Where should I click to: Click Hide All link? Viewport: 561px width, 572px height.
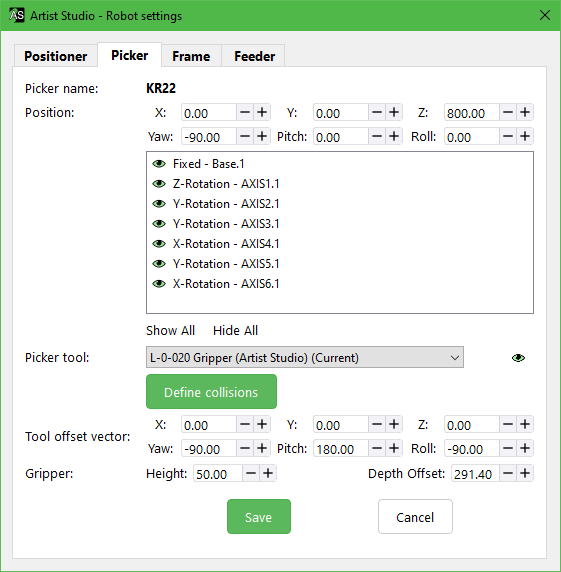click(x=235, y=331)
